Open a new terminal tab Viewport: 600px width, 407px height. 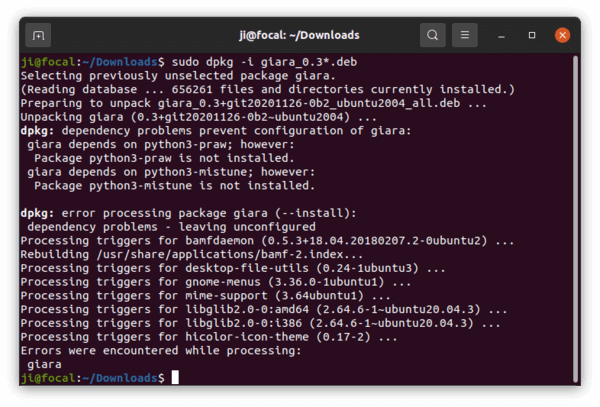coord(38,35)
